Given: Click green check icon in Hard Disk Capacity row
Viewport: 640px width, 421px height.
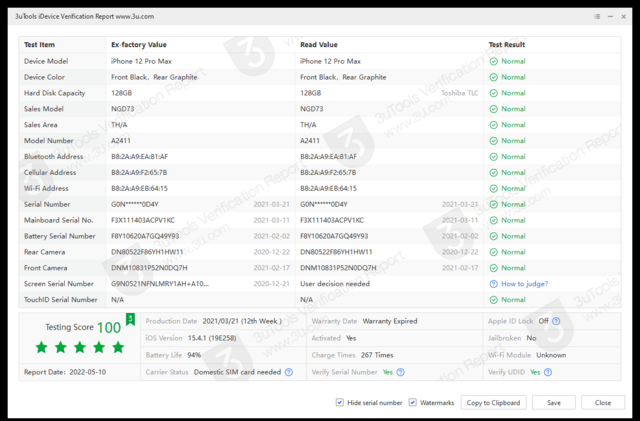Looking at the screenshot, I should [x=493, y=93].
